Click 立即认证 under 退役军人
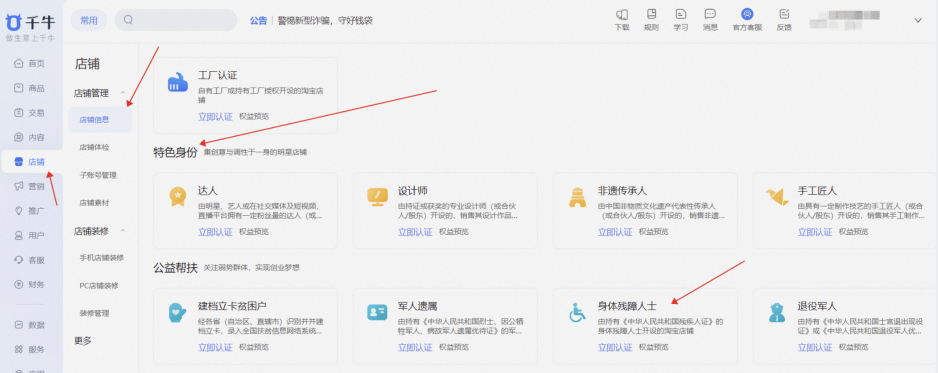Image resolution: width=938 pixels, height=373 pixels. click(815, 347)
